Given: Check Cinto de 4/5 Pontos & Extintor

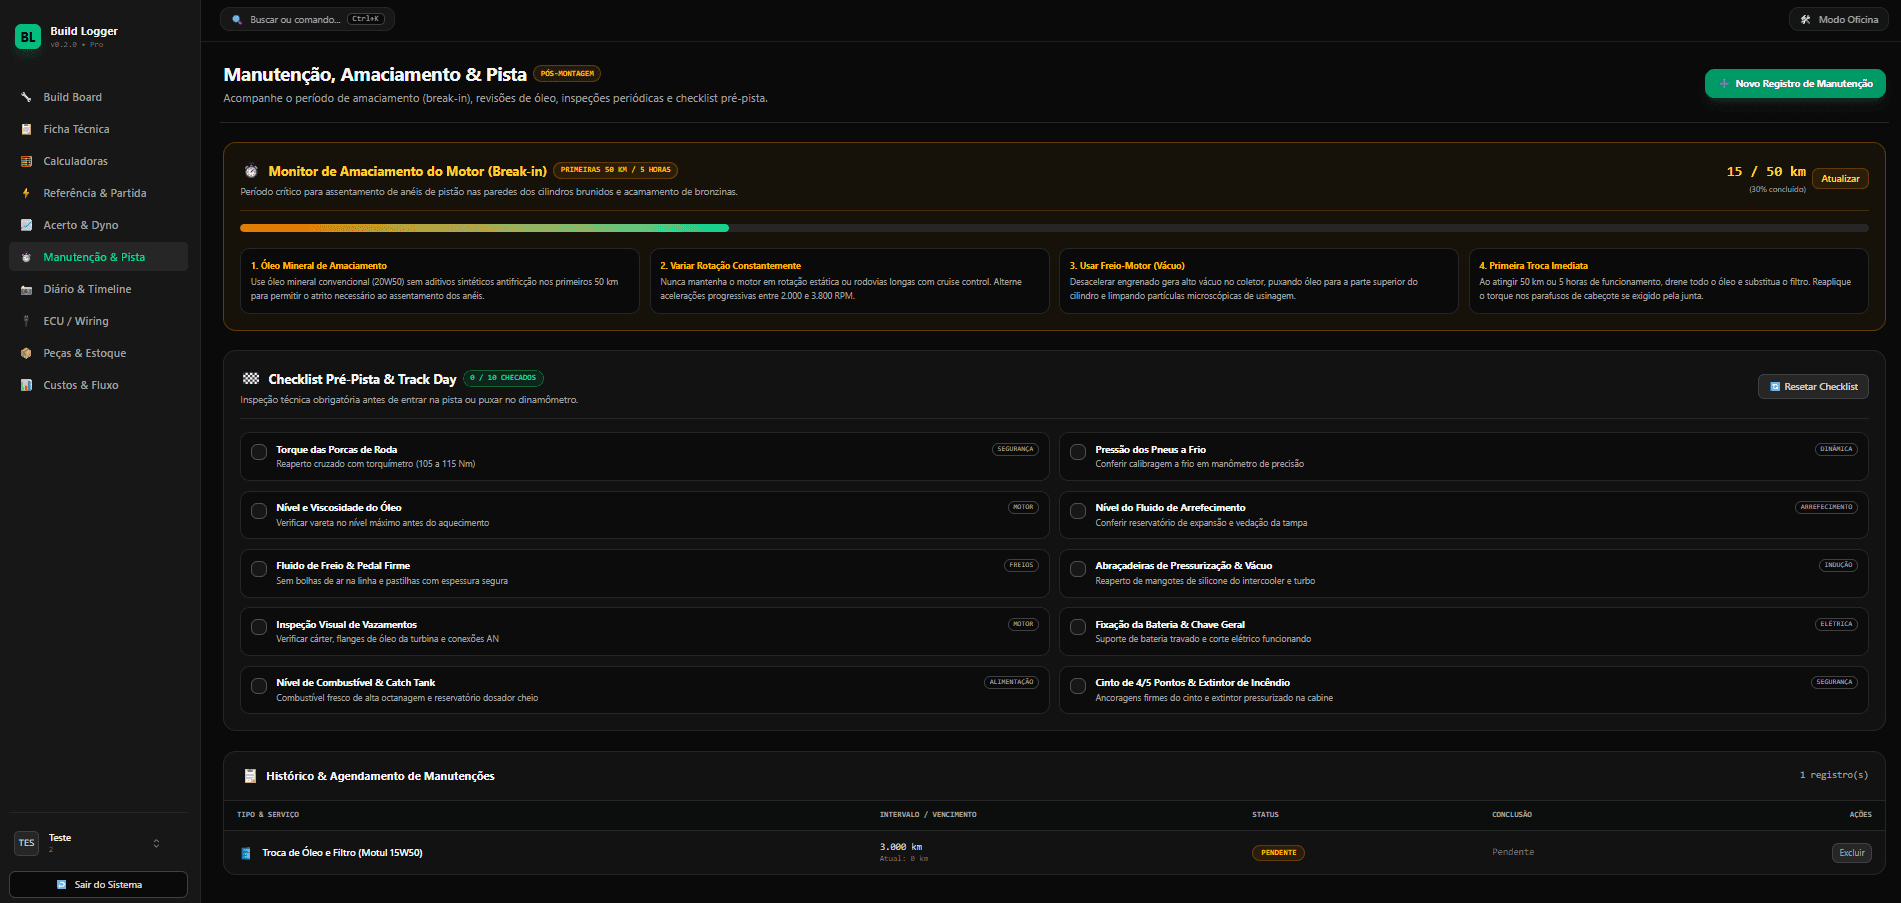Looking at the screenshot, I should 1078,686.
